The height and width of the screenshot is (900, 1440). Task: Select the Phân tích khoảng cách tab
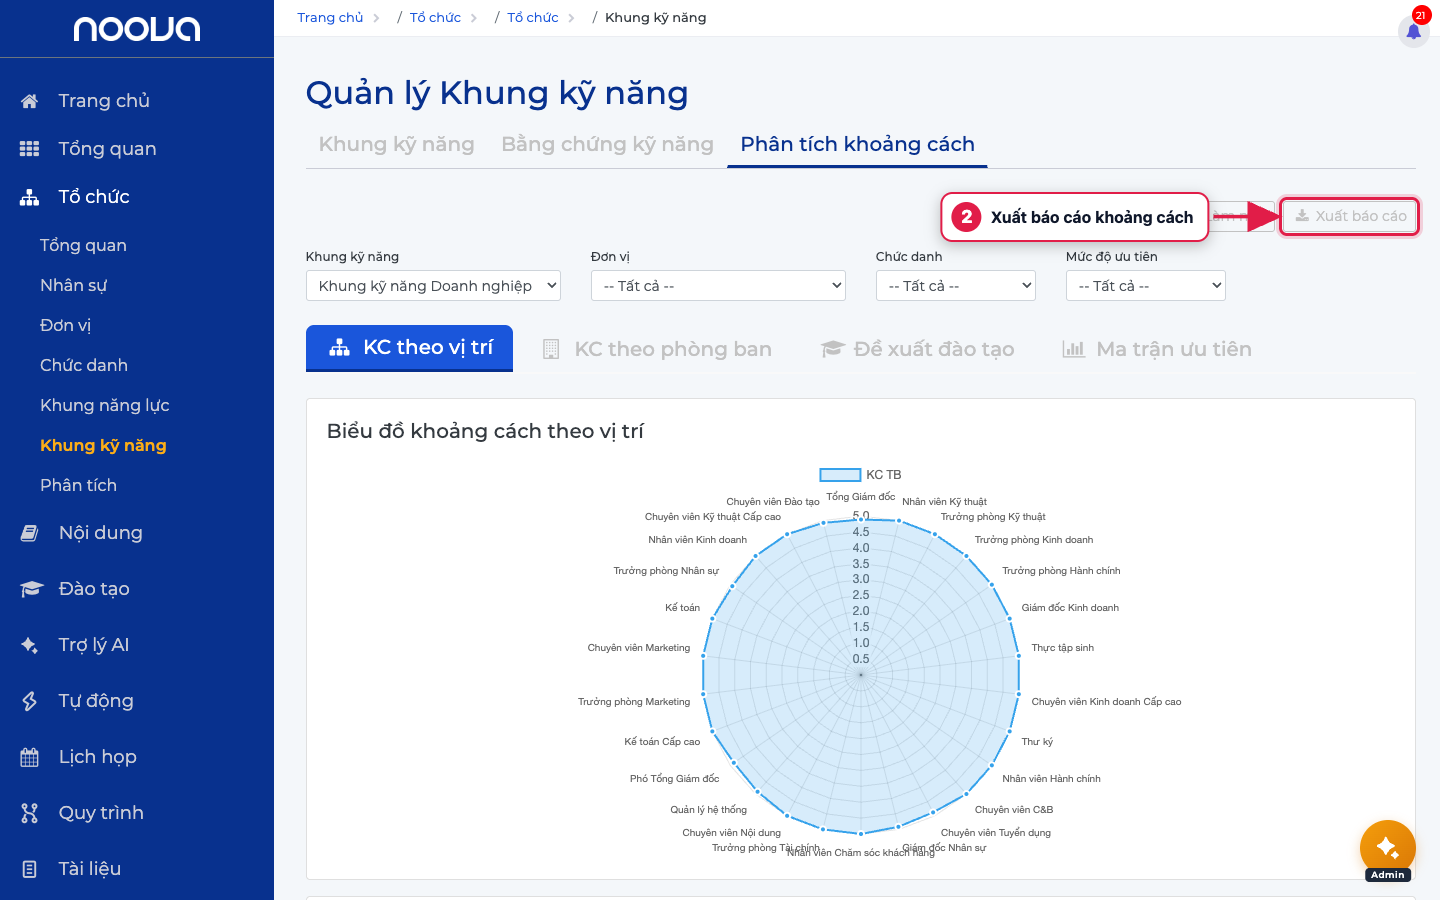click(857, 144)
